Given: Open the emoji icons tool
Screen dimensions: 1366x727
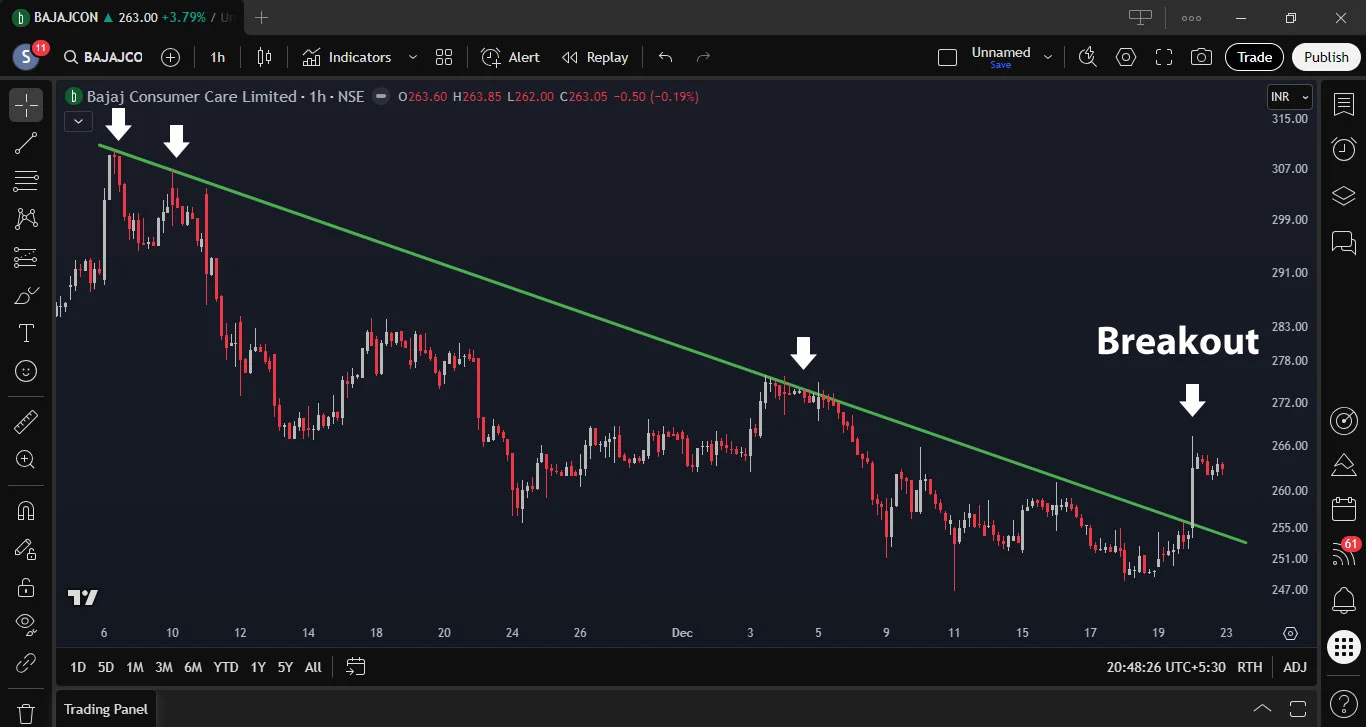Looking at the screenshot, I should tap(26, 371).
